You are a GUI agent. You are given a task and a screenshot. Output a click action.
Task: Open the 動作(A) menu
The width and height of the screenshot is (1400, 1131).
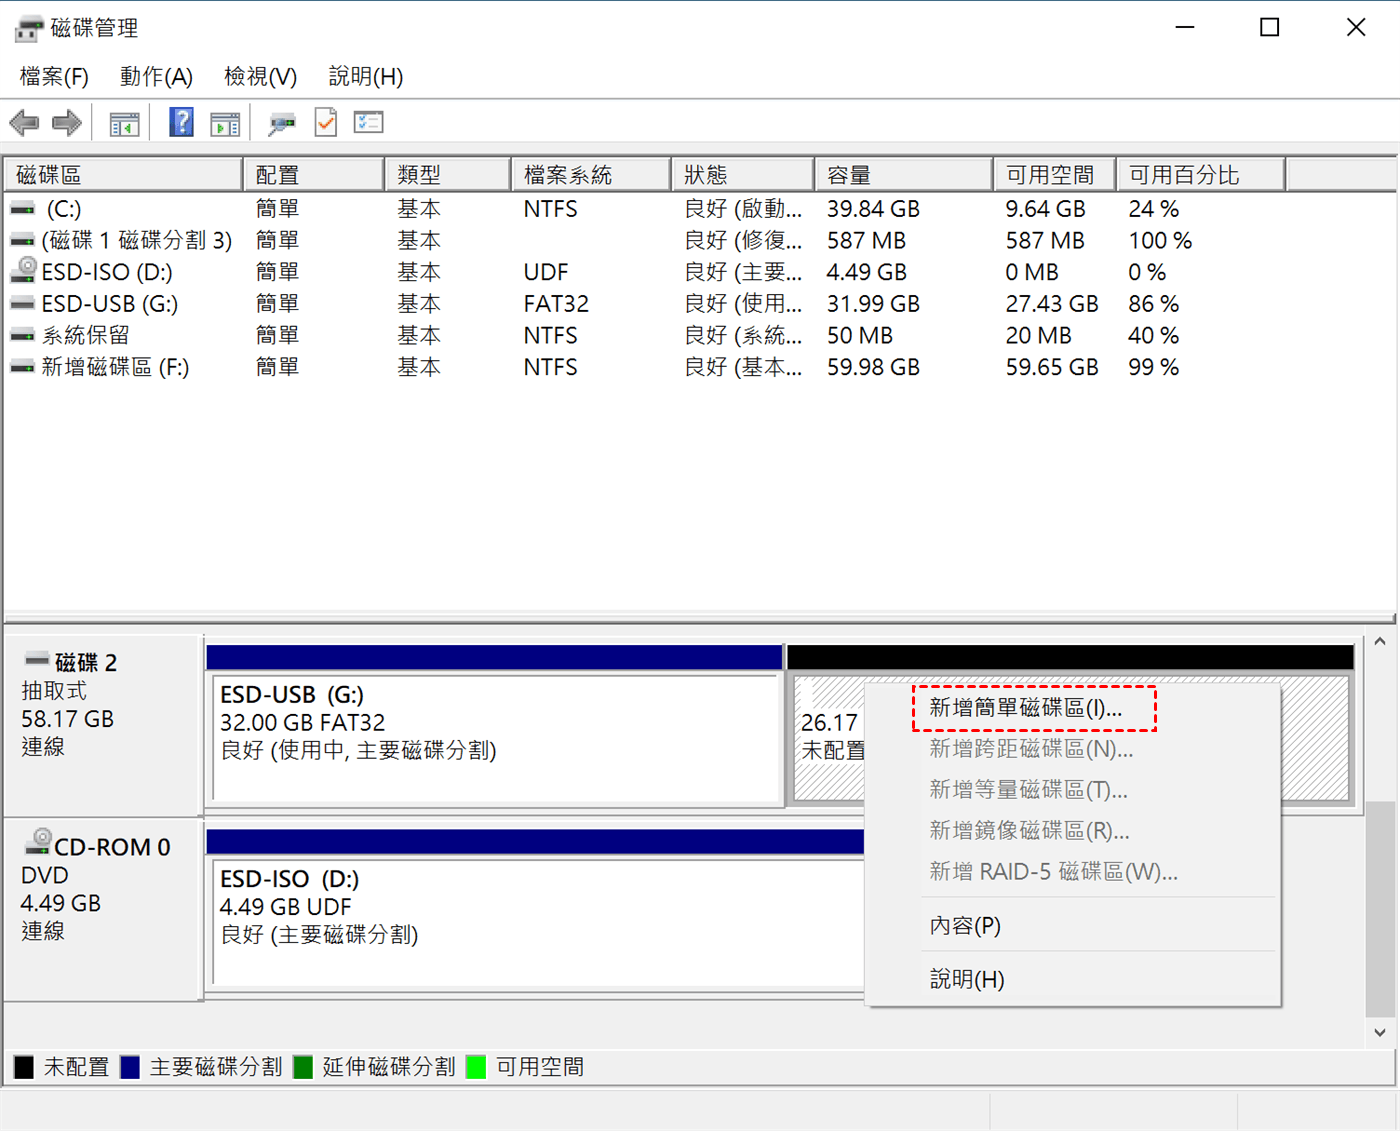pyautogui.click(x=156, y=77)
